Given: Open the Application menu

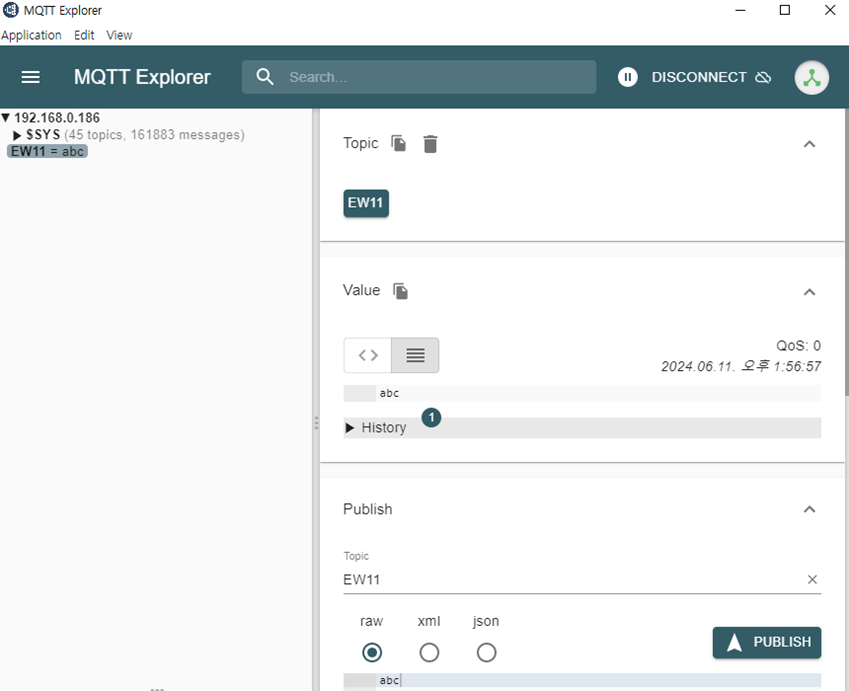Looking at the screenshot, I should [31, 35].
